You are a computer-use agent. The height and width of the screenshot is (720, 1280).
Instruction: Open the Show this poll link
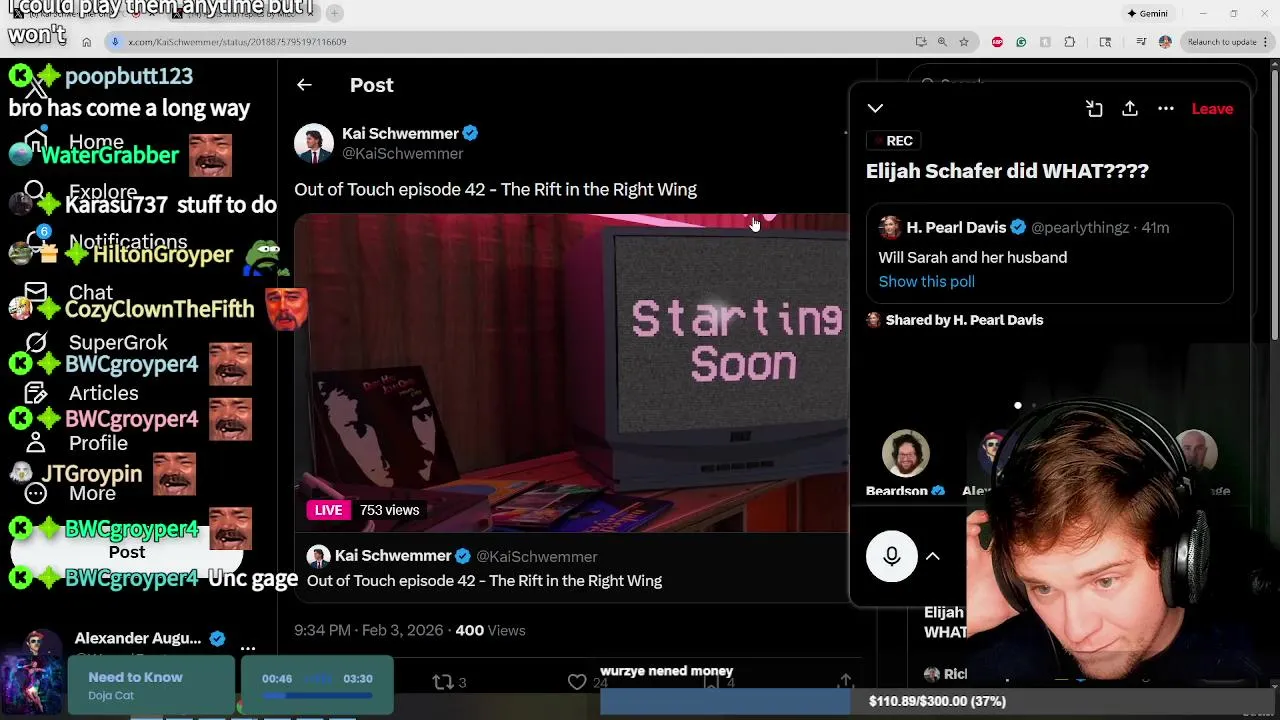pyautogui.click(x=926, y=282)
